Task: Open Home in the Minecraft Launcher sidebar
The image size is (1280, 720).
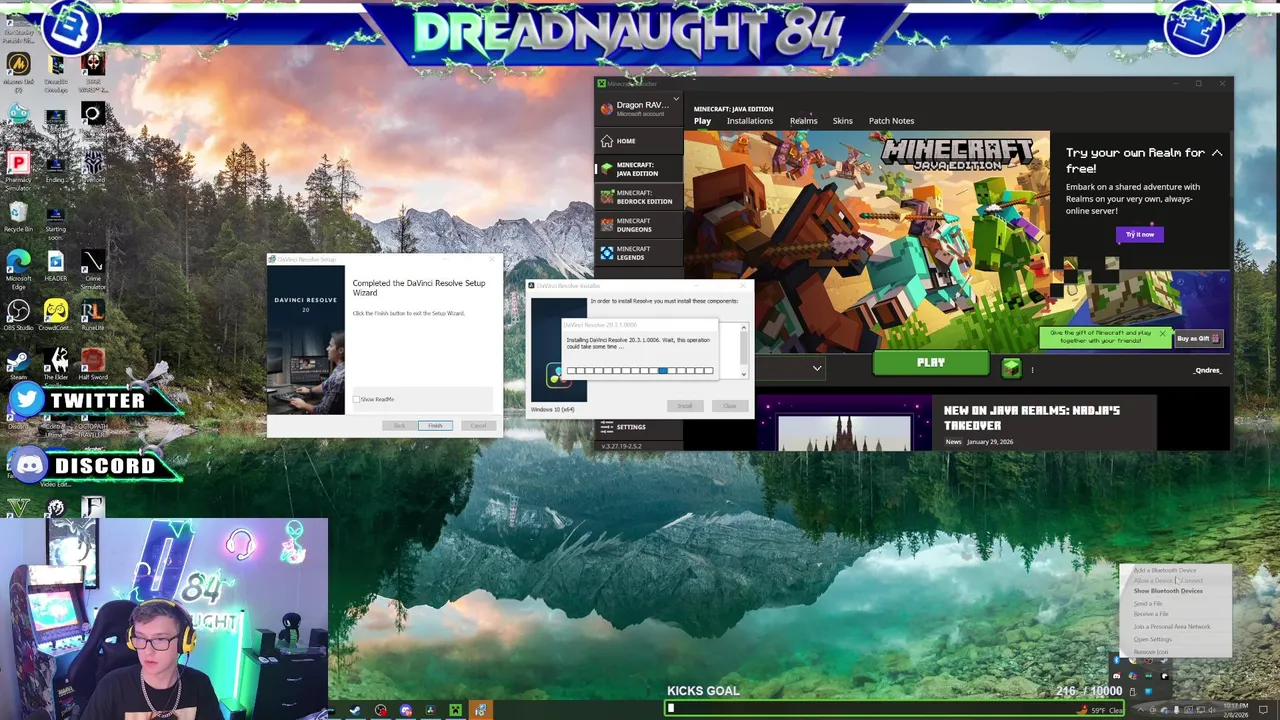Action: tap(639, 141)
